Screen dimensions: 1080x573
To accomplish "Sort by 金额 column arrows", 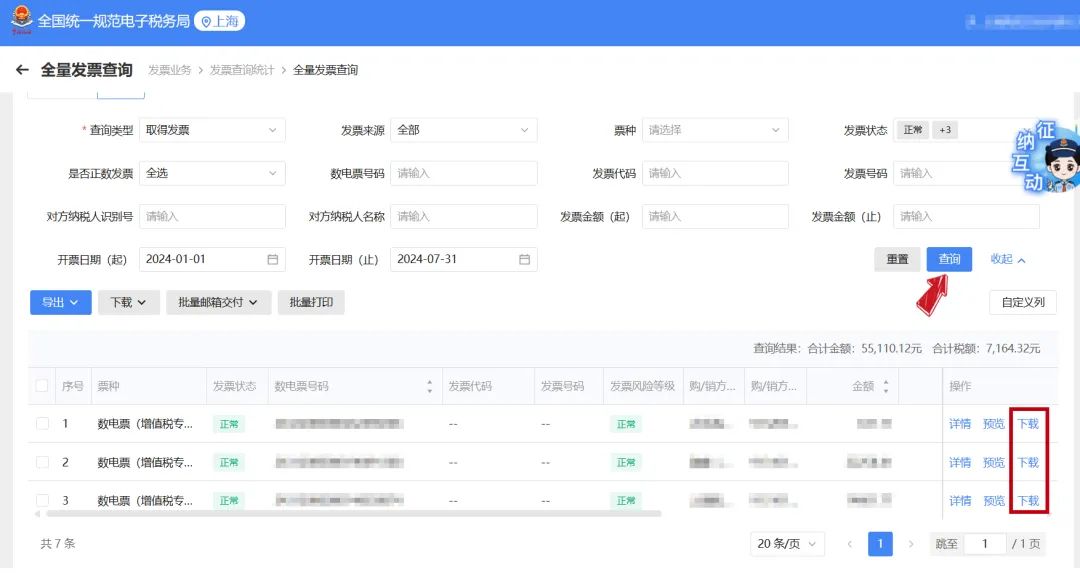I will click(x=886, y=386).
